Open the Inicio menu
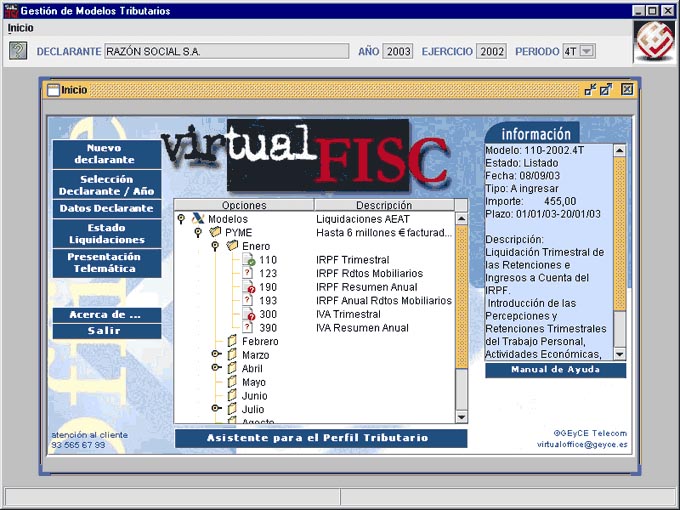 click(20, 28)
